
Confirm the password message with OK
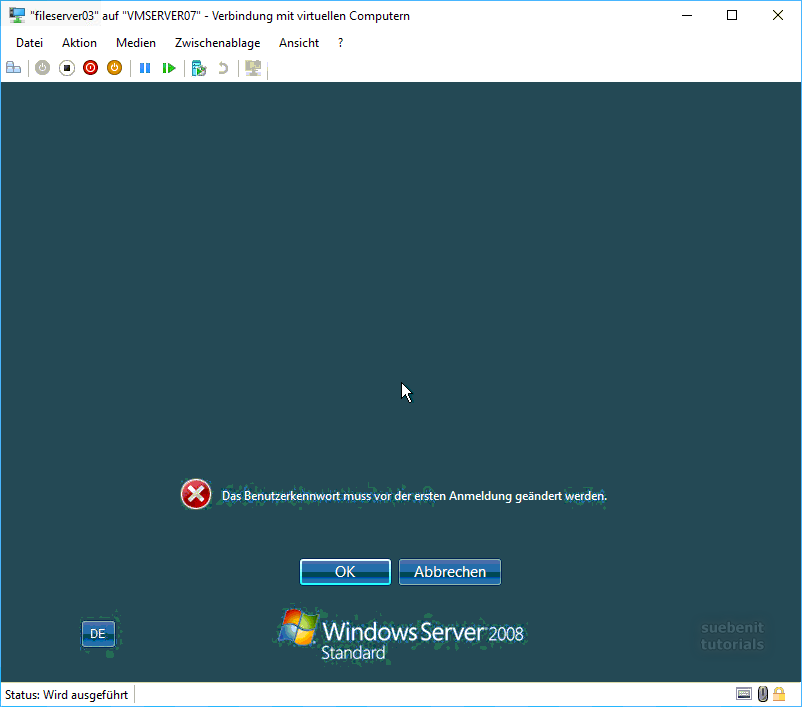pos(345,571)
